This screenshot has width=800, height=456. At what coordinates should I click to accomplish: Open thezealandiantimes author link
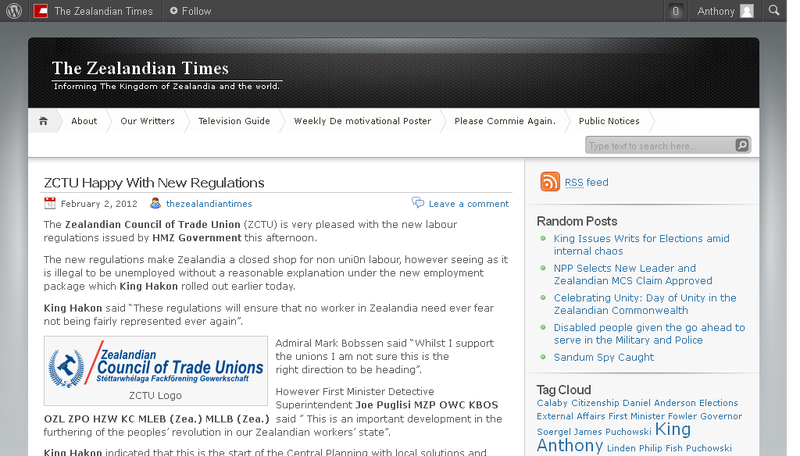pos(208,203)
